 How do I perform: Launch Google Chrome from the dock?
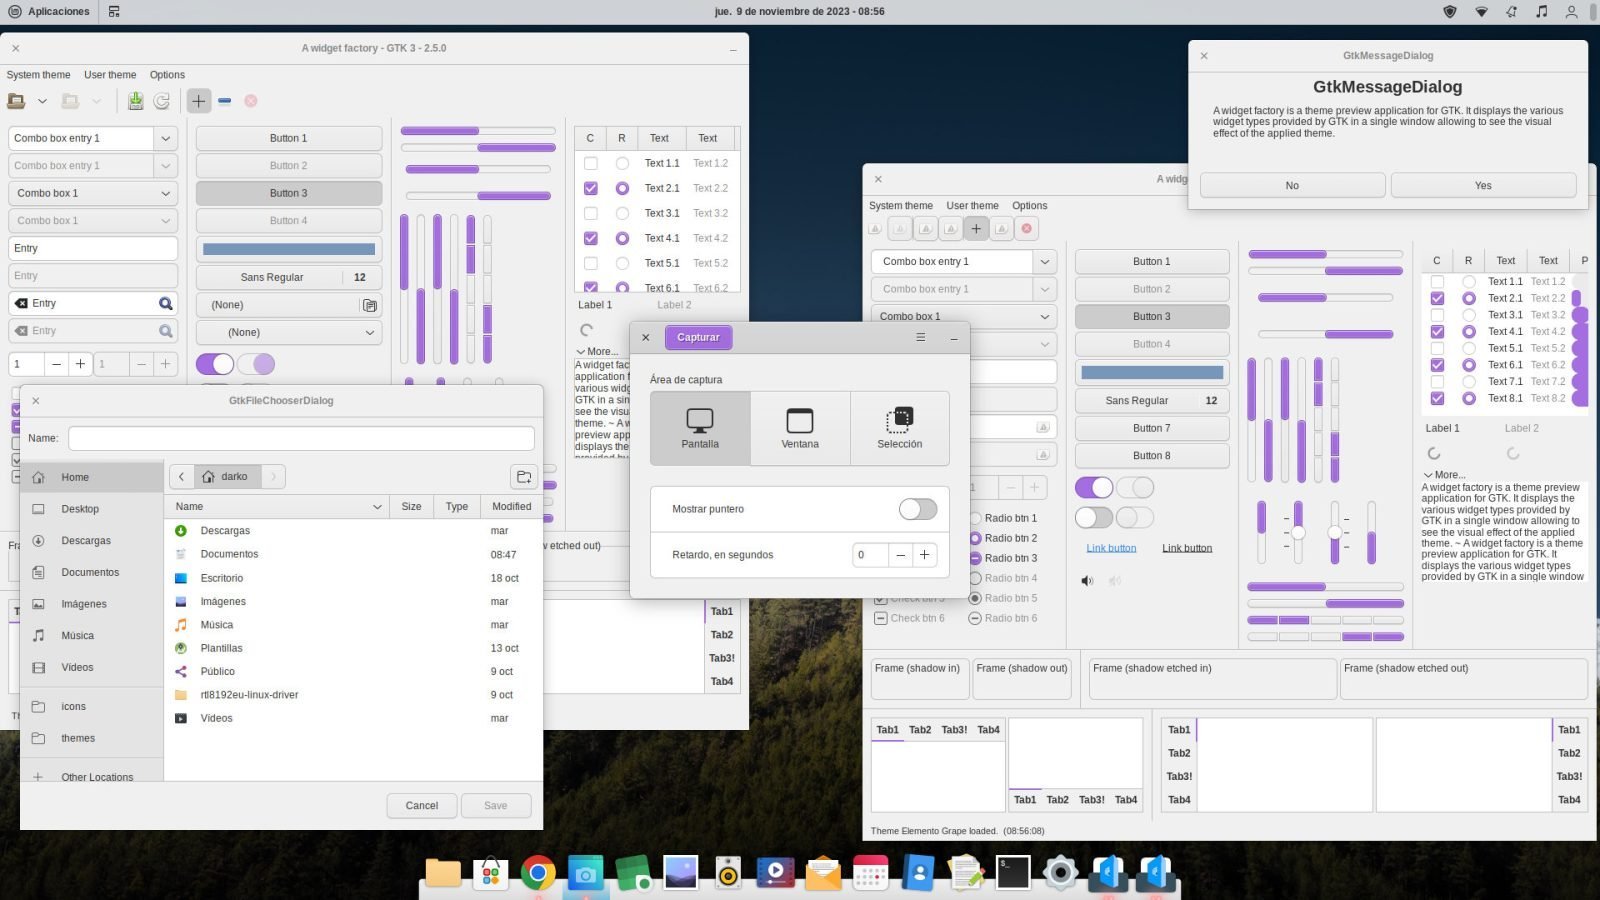[x=538, y=872]
